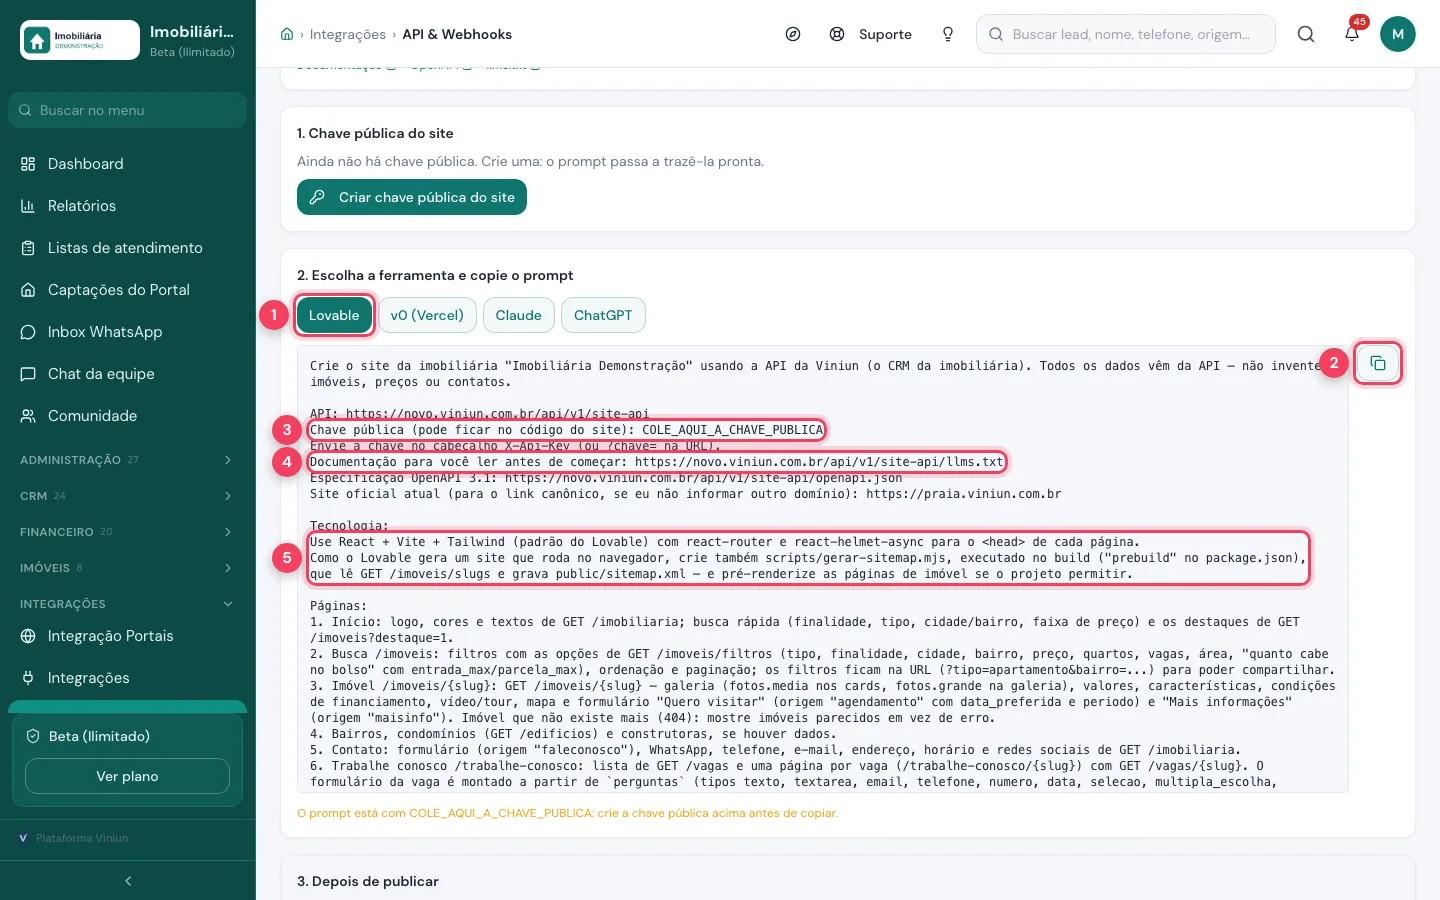Image resolution: width=1440 pixels, height=900 pixels.
Task: Click the home breadcrumb icon
Action: [x=287, y=34]
